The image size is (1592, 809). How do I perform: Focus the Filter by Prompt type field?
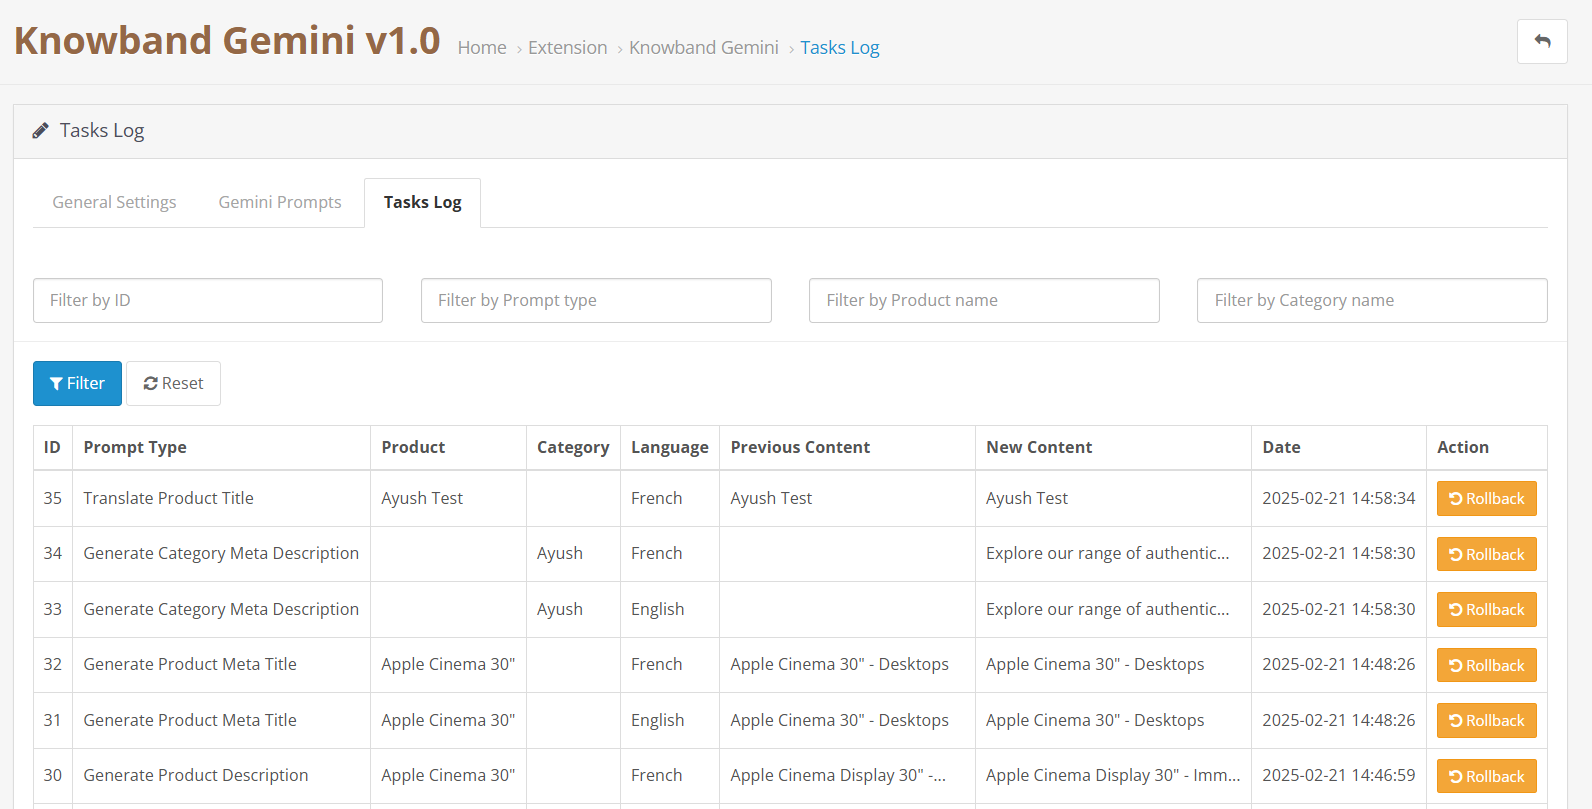pos(596,300)
